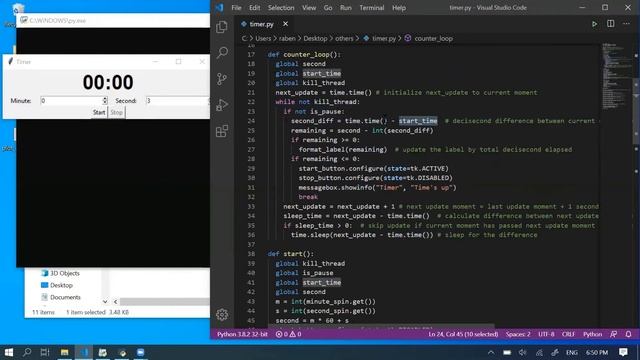Open the Selection menu
This screenshot has width=640, height=360.
[x=281, y=8]
